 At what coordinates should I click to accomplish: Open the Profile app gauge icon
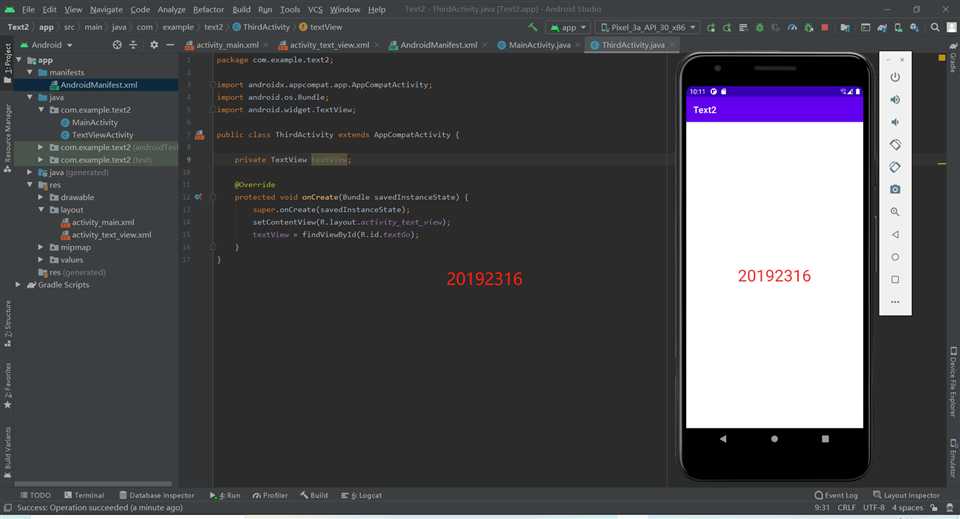[x=792, y=28]
